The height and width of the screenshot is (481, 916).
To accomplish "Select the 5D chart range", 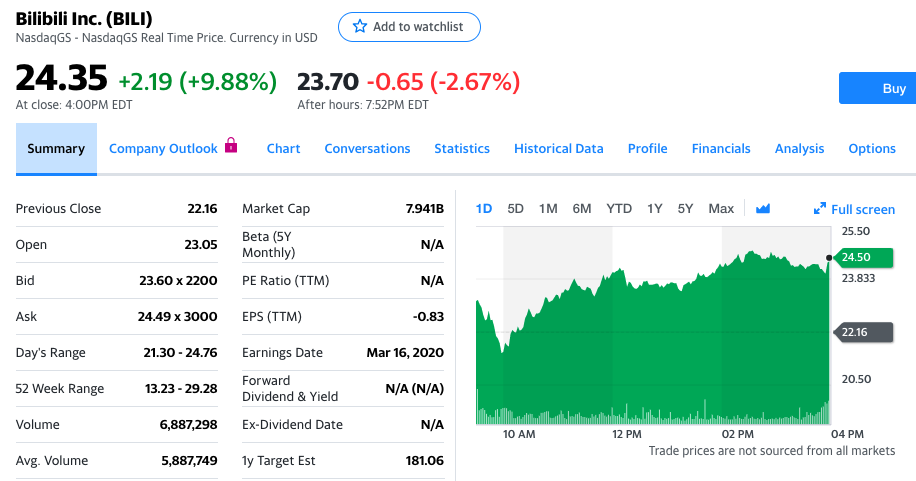I will pyautogui.click(x=515, y=209).
